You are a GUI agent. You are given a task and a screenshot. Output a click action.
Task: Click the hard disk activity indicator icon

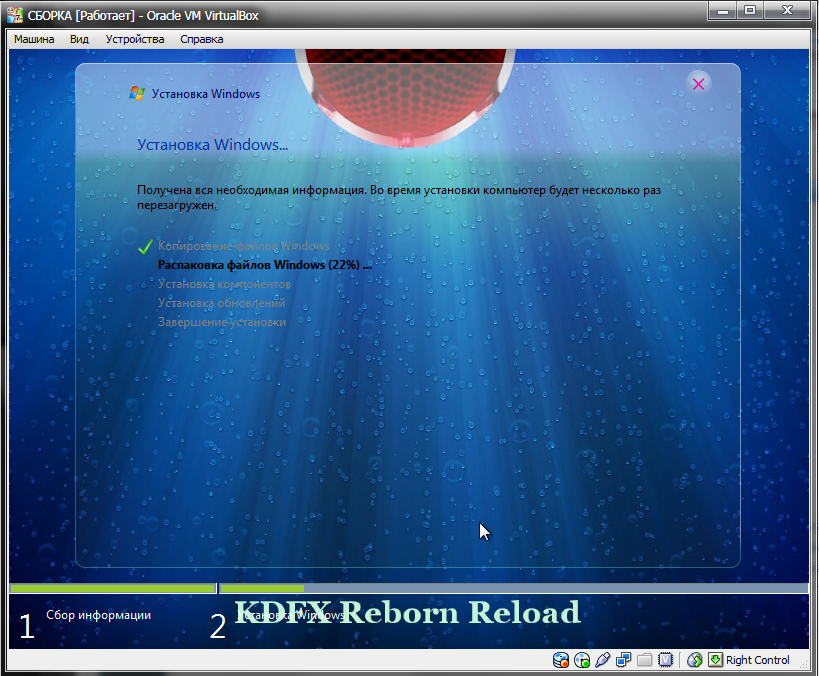(561, 660)
